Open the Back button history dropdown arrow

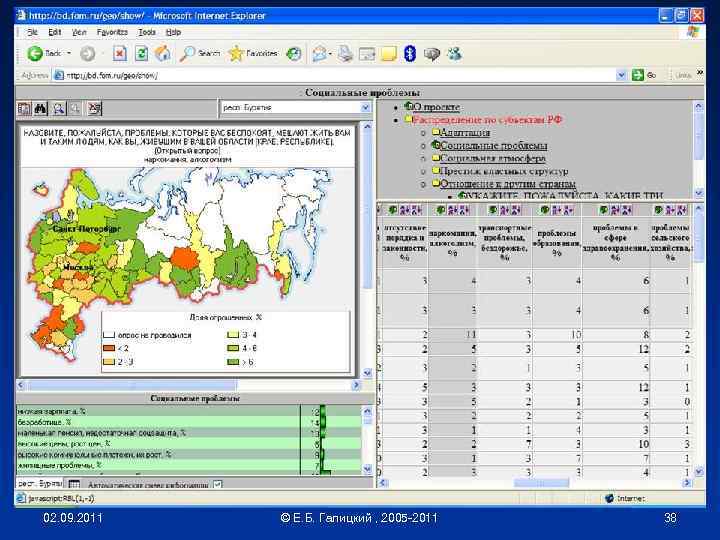tap(69, 54)
